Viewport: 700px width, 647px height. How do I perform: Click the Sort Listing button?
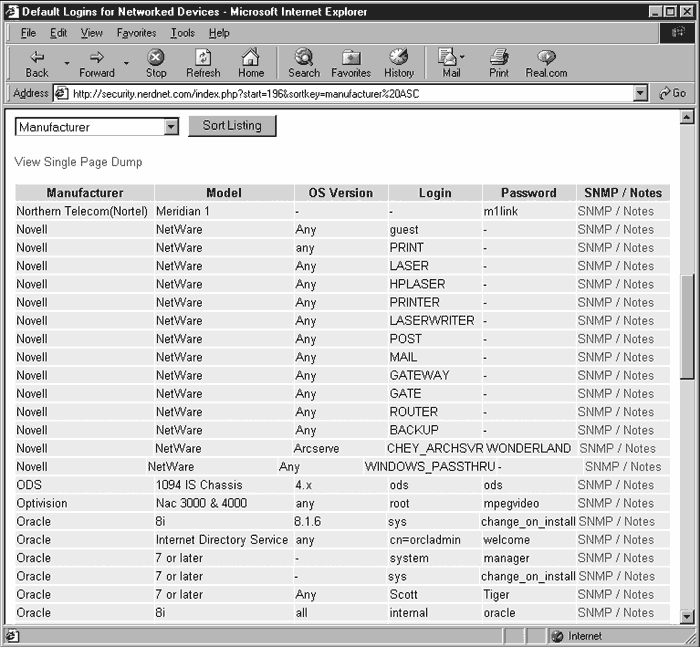pos(232,126)
